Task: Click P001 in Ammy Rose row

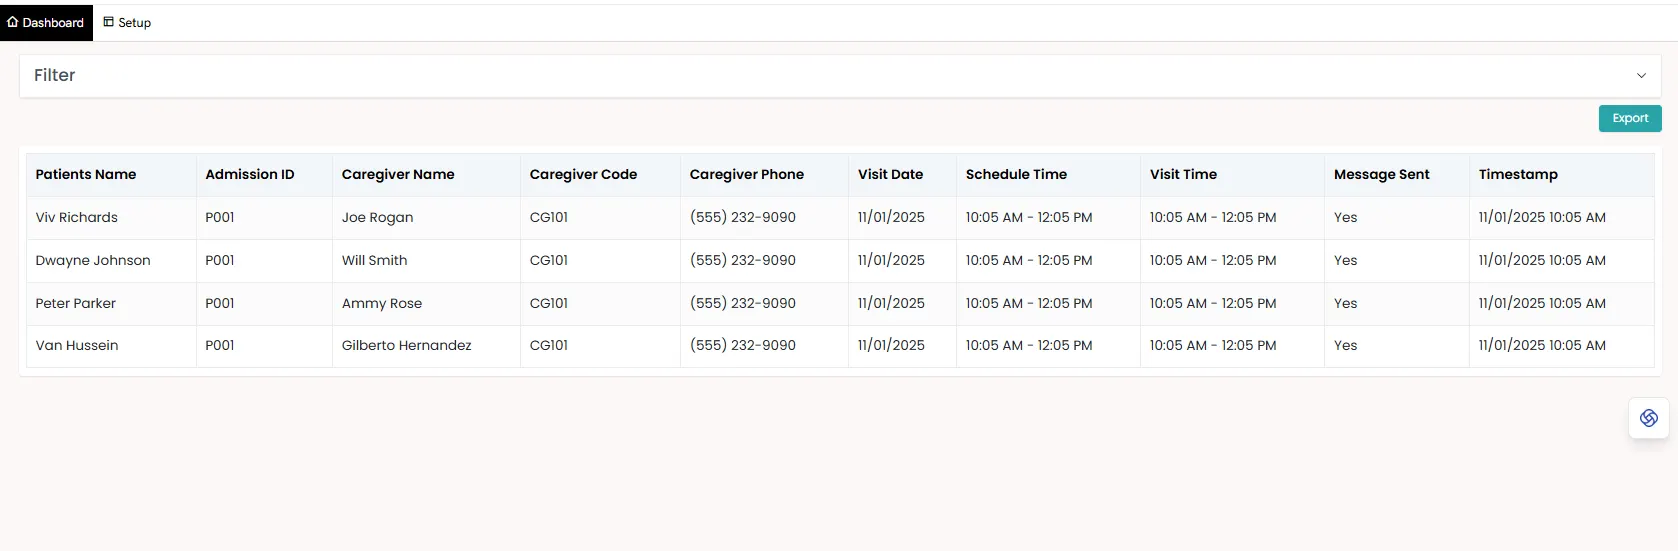Action: click(220, 303)
